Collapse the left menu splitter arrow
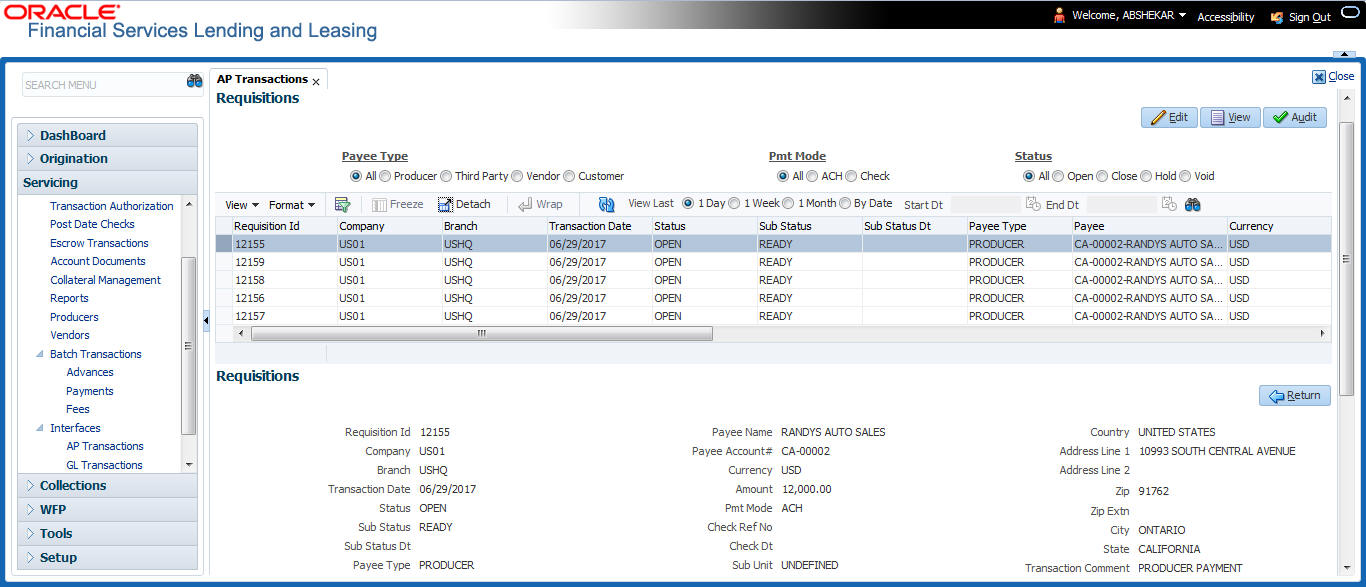This screenshot has width=1366, height=587. (x=206, y=319)
